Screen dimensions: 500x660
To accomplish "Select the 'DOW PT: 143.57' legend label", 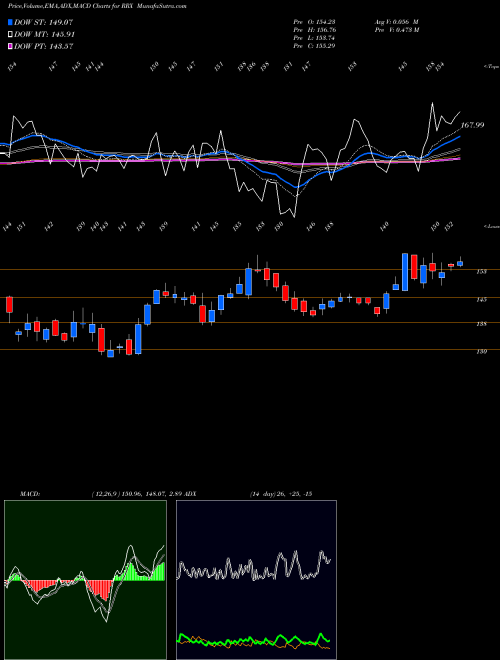I will tap(44, 46).
